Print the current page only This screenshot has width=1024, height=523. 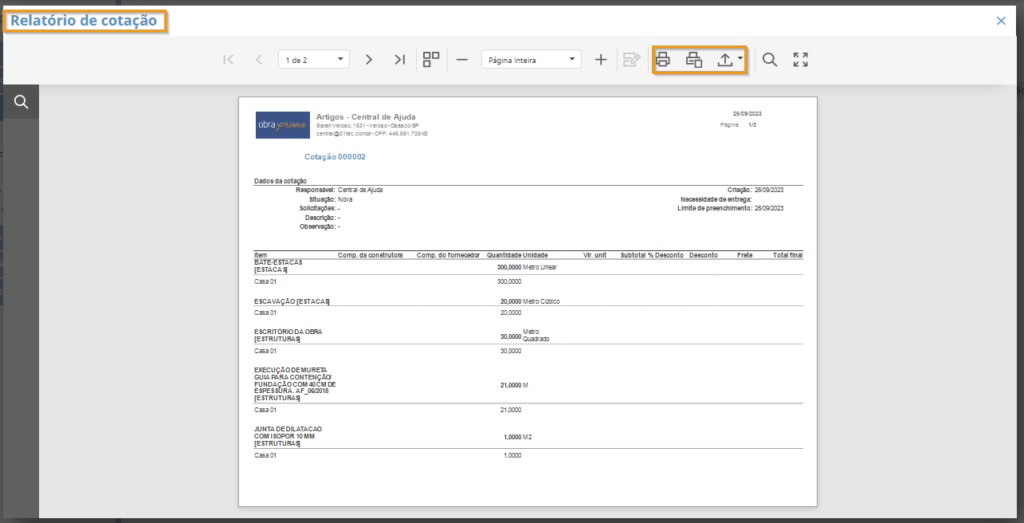694,59
